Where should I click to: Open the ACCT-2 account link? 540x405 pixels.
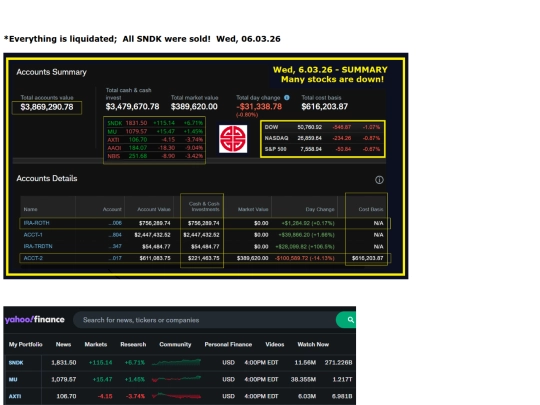coord(33,258)
